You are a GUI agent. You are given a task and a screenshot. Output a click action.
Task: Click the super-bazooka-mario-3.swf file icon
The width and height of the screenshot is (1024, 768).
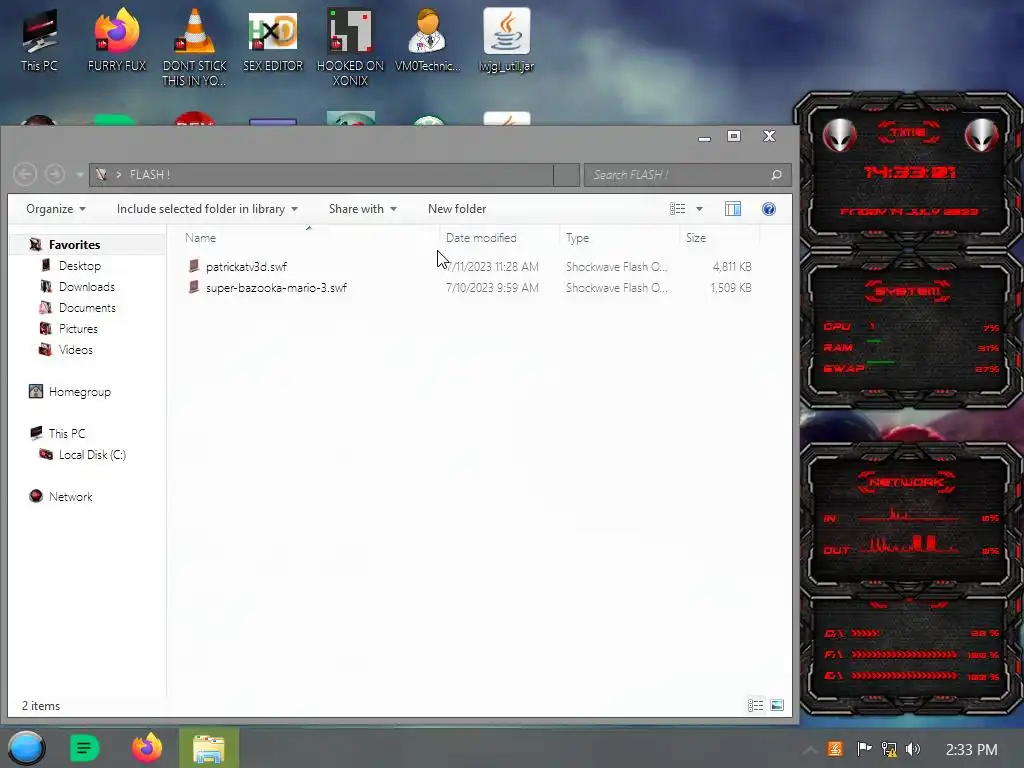[x=194, y=287]
